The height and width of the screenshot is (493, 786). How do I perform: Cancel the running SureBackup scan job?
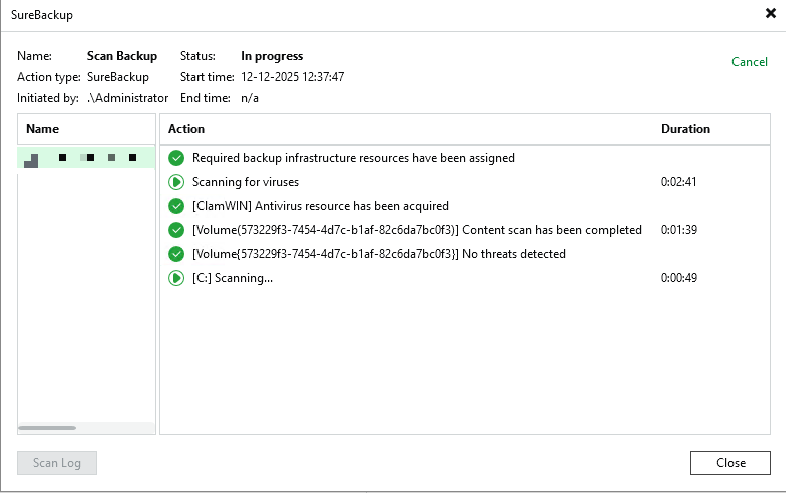[749, 62]
